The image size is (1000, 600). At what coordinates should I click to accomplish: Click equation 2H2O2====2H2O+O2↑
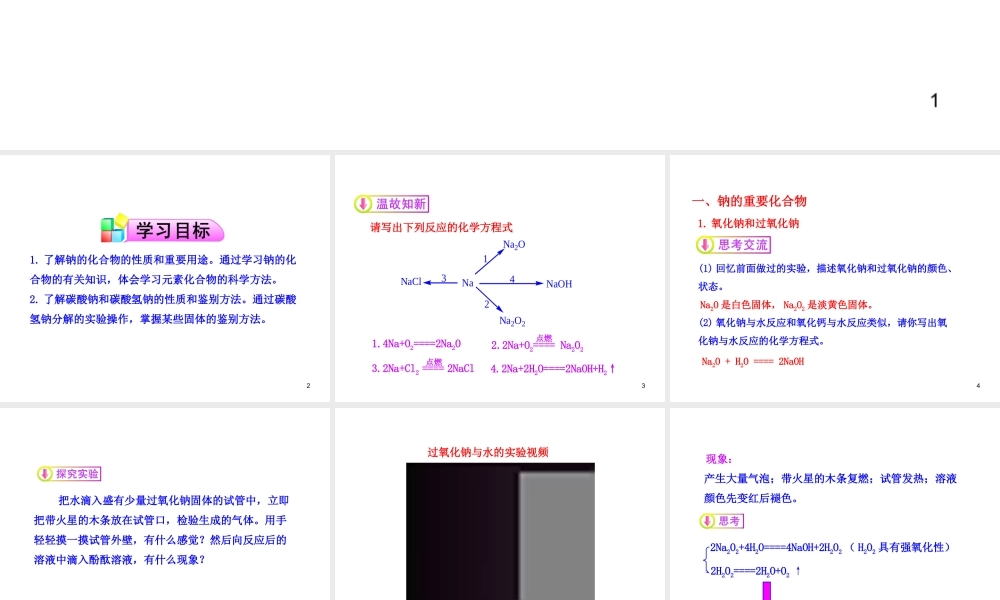click(x=755, y=571)
